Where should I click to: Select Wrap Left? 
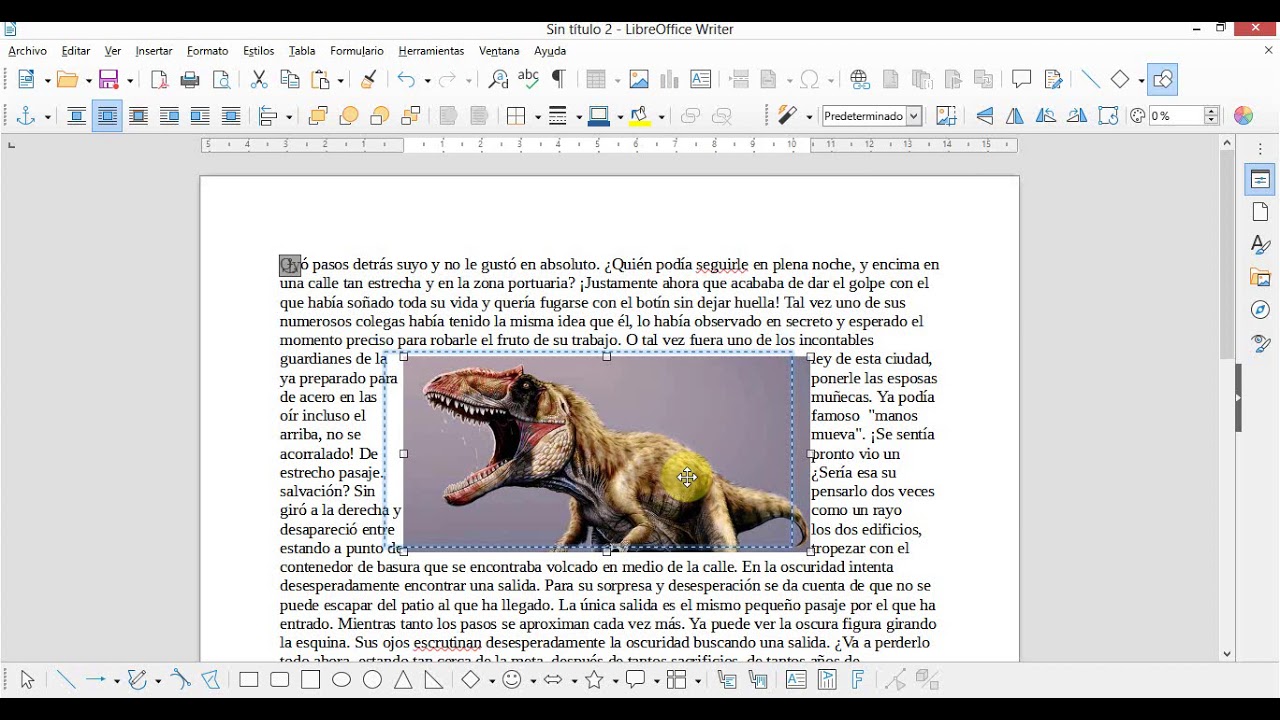tap(169, 117)
